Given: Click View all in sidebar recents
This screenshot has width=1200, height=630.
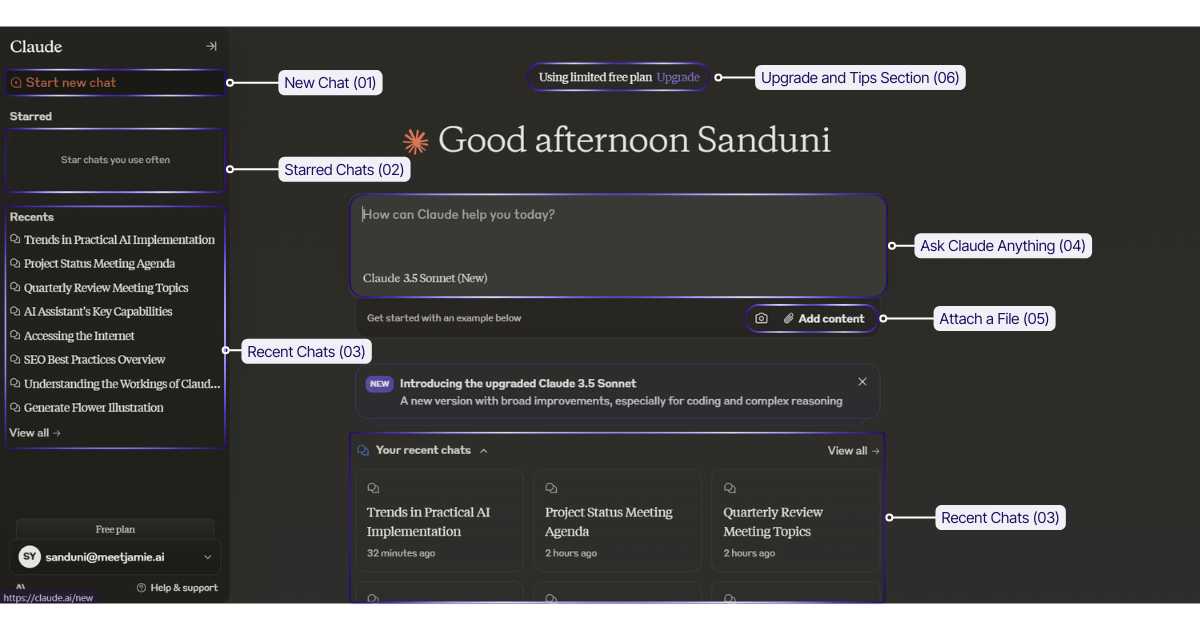Looking at the screenshot, I should [x=35, y=433].
